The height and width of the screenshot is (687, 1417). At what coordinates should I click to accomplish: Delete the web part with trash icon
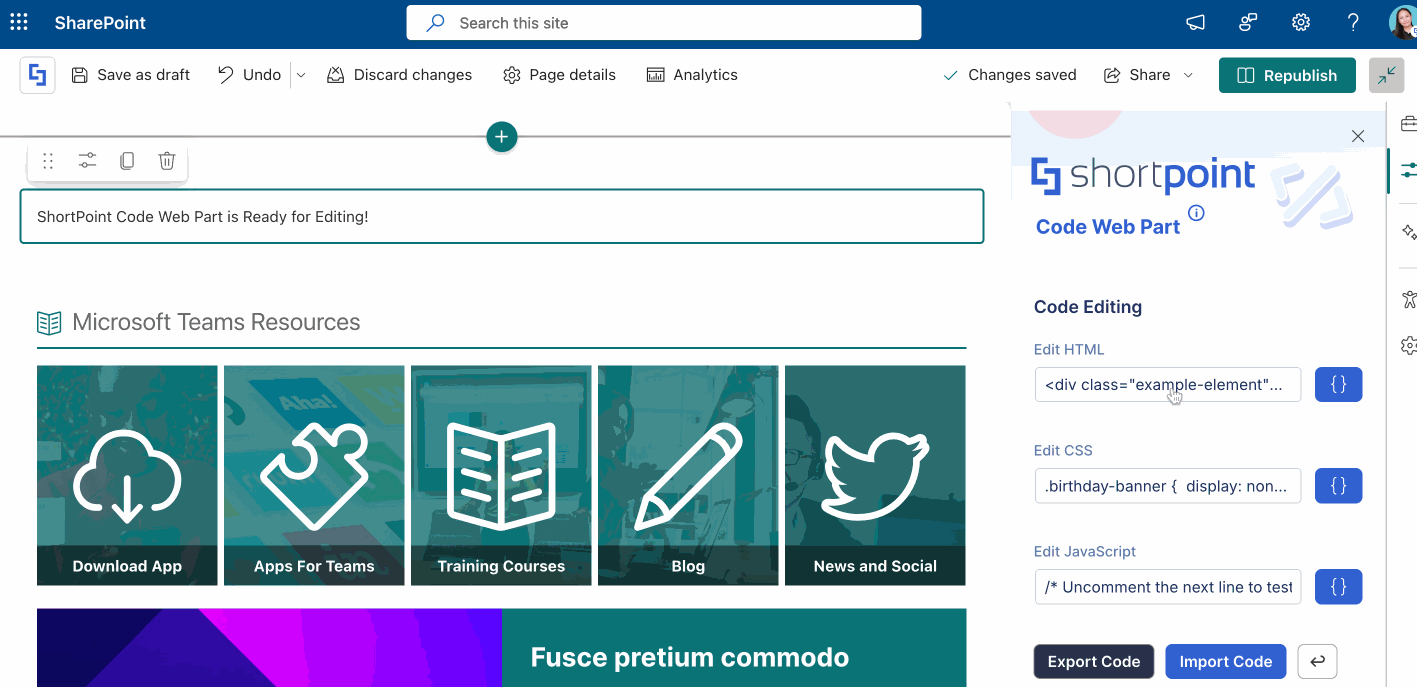click(167, 161)
